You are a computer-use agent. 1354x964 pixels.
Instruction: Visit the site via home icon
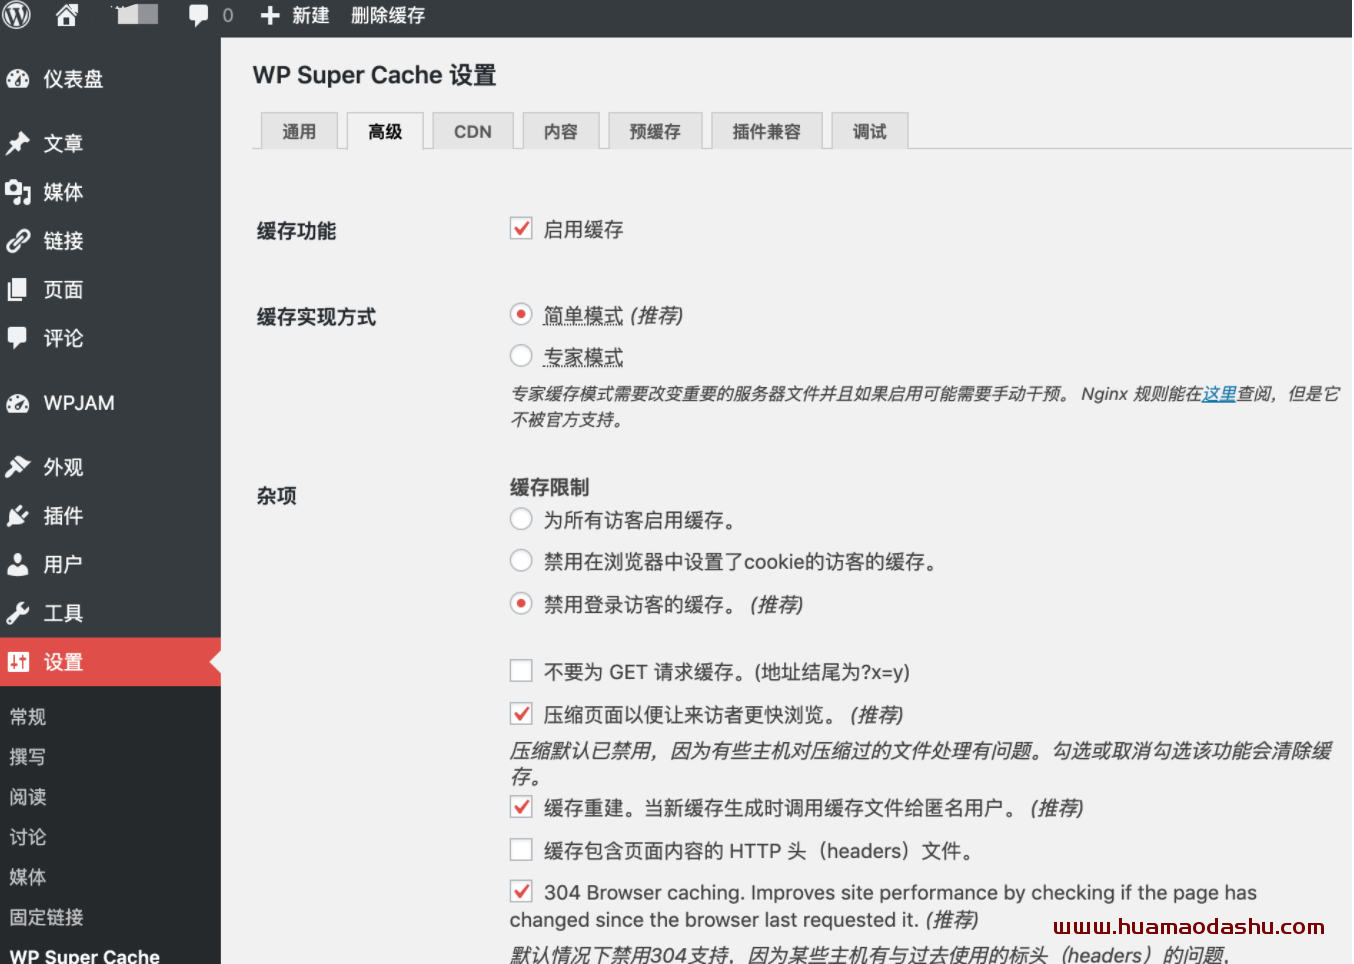coord(67,15)
